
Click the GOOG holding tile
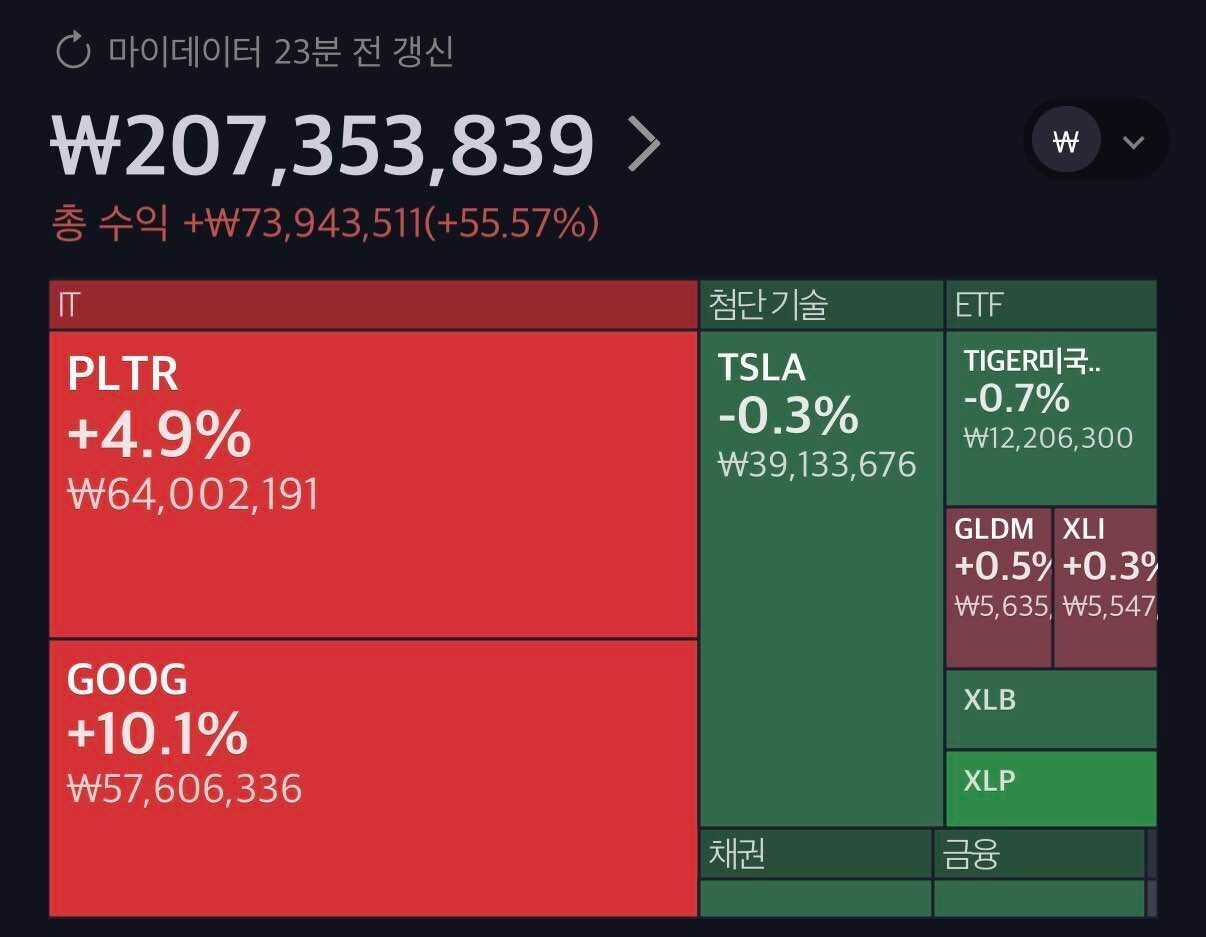(372, 777)
